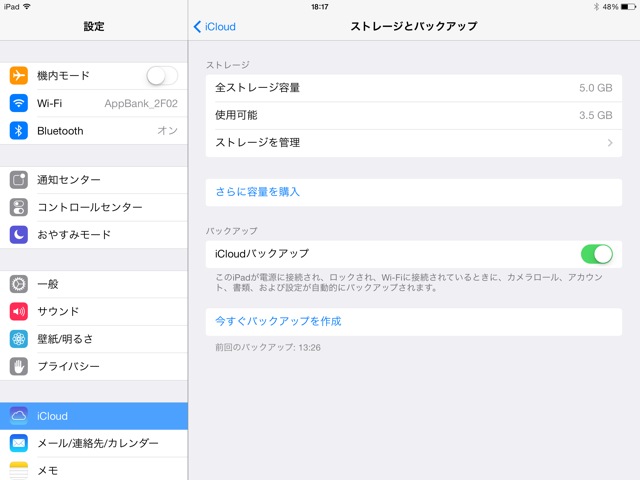Image resolution: width=640 pixels, height=480 pixels.
Task: Tap 前回のバックアップ: 13:26 text
Action: (268, 347)
